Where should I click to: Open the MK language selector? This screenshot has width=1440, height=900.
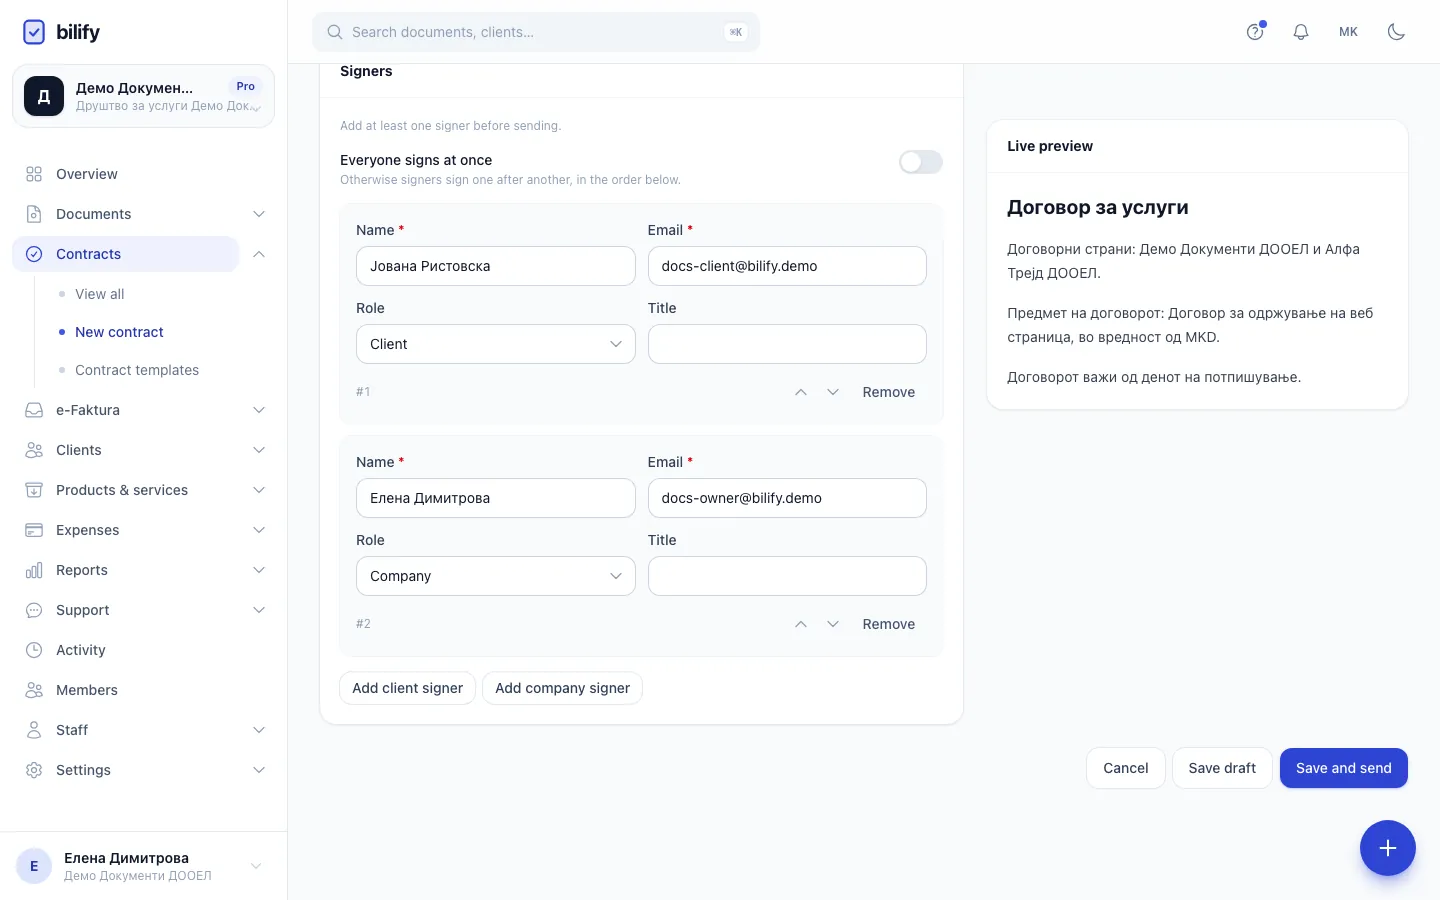(1349, 32)
